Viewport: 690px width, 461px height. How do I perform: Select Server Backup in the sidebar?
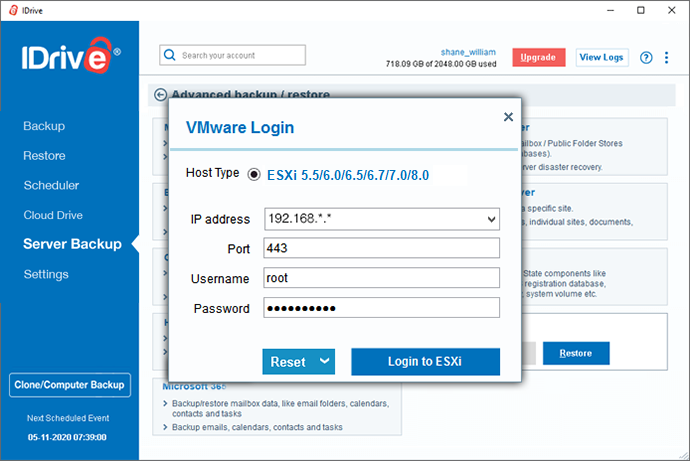72,244
